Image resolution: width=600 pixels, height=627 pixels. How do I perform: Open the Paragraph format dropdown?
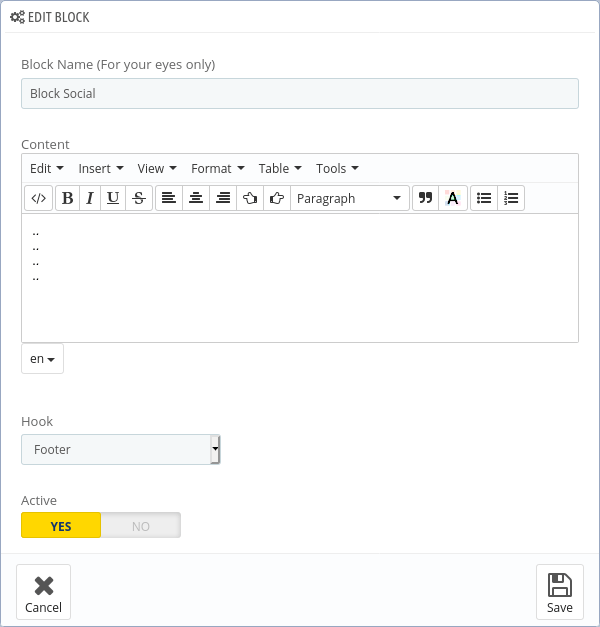click(x=350, y=198)
